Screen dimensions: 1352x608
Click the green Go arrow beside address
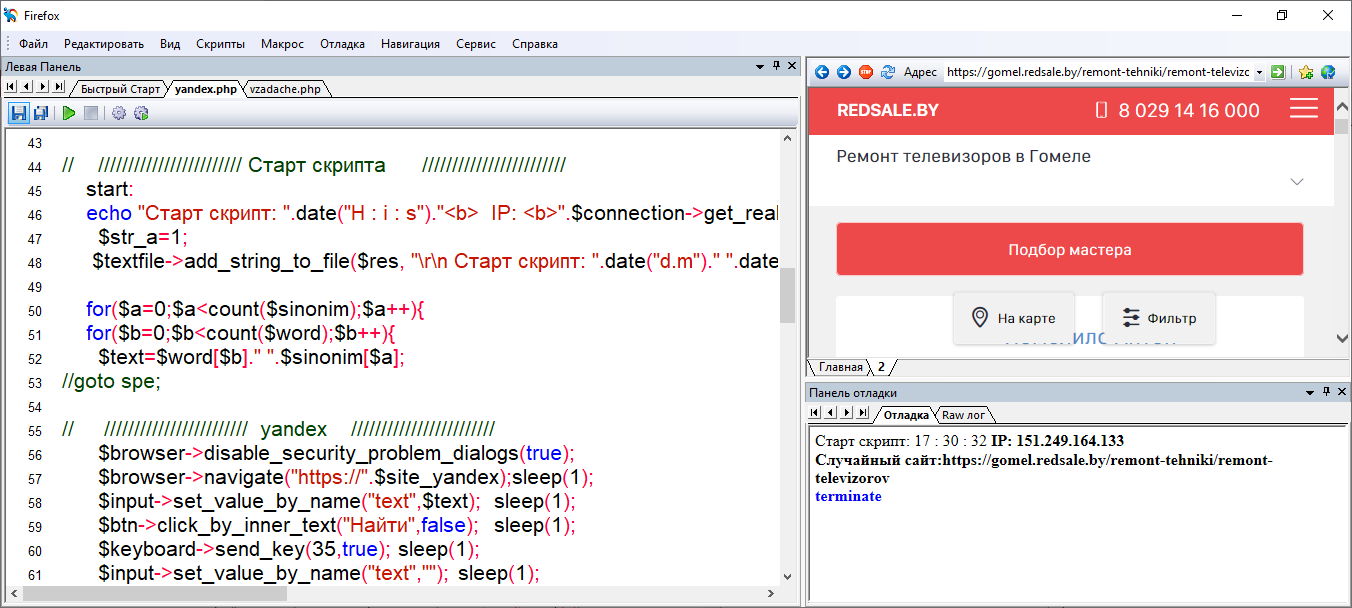click(1277, 72)
